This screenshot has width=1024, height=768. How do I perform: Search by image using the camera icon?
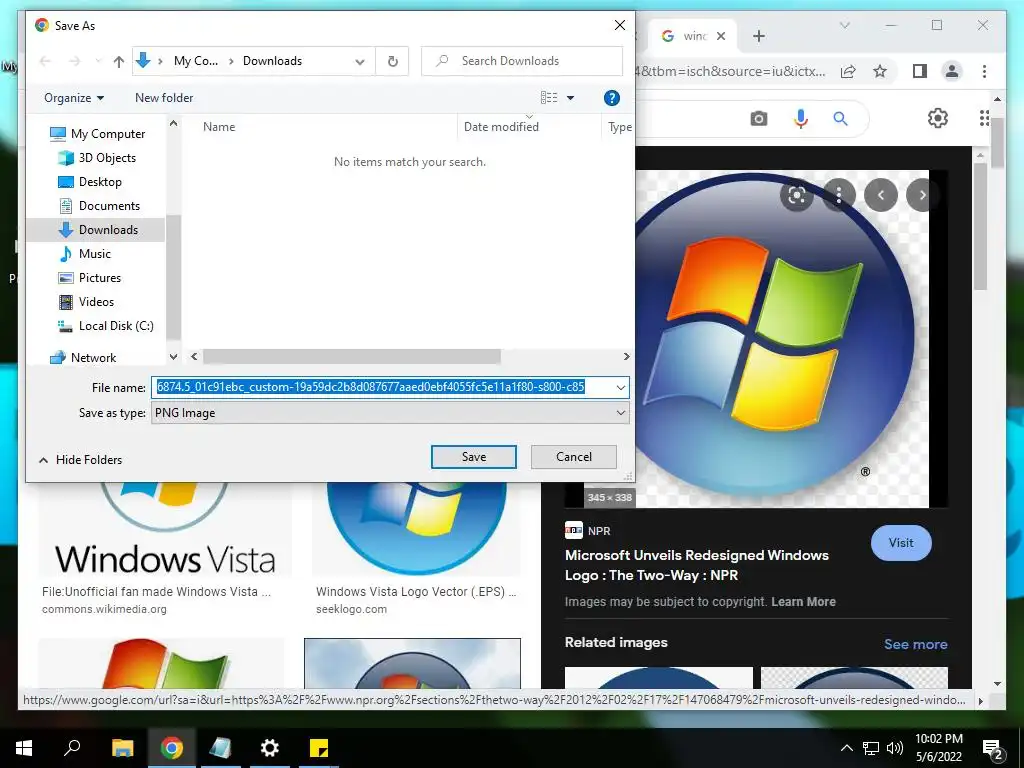tap(758, 119)
